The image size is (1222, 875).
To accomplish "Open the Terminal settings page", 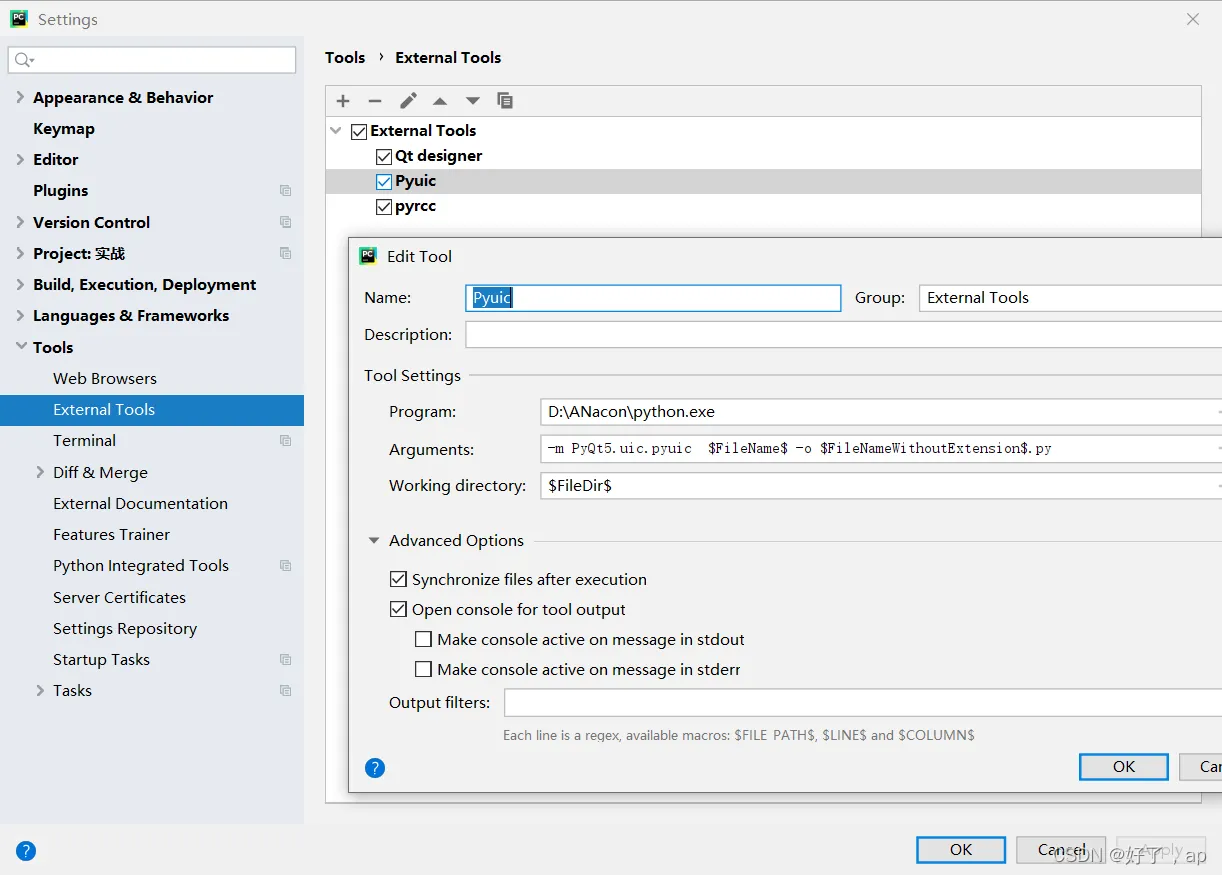I will (x=85, y=440).
